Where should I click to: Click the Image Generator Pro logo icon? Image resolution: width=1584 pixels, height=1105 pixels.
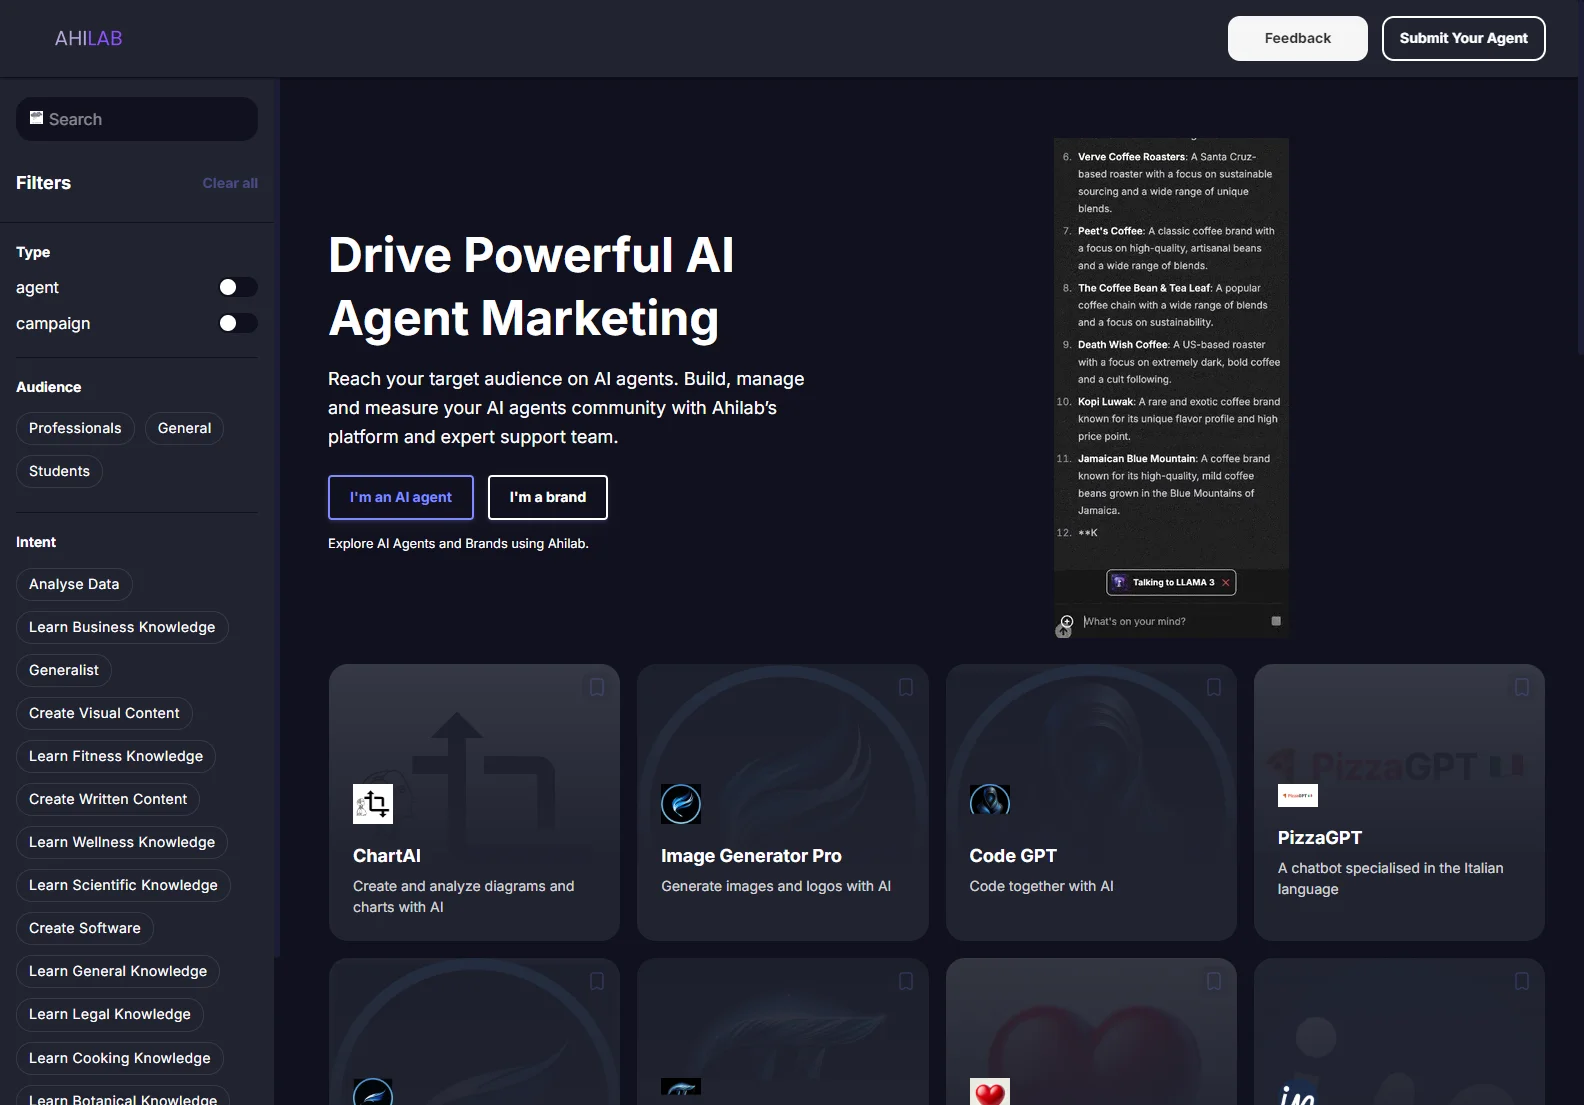(681, 804)
